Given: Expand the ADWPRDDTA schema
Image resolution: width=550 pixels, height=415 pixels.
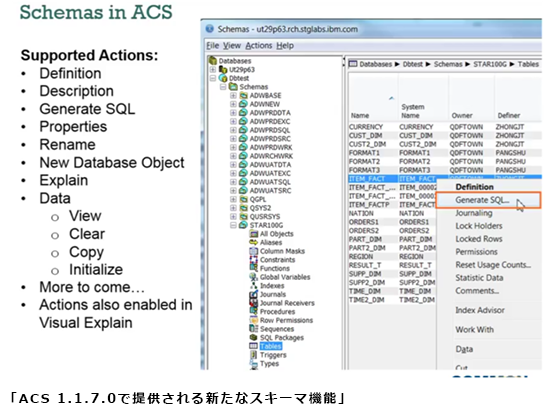Looking at the screenshot, I should click(233, 113).
